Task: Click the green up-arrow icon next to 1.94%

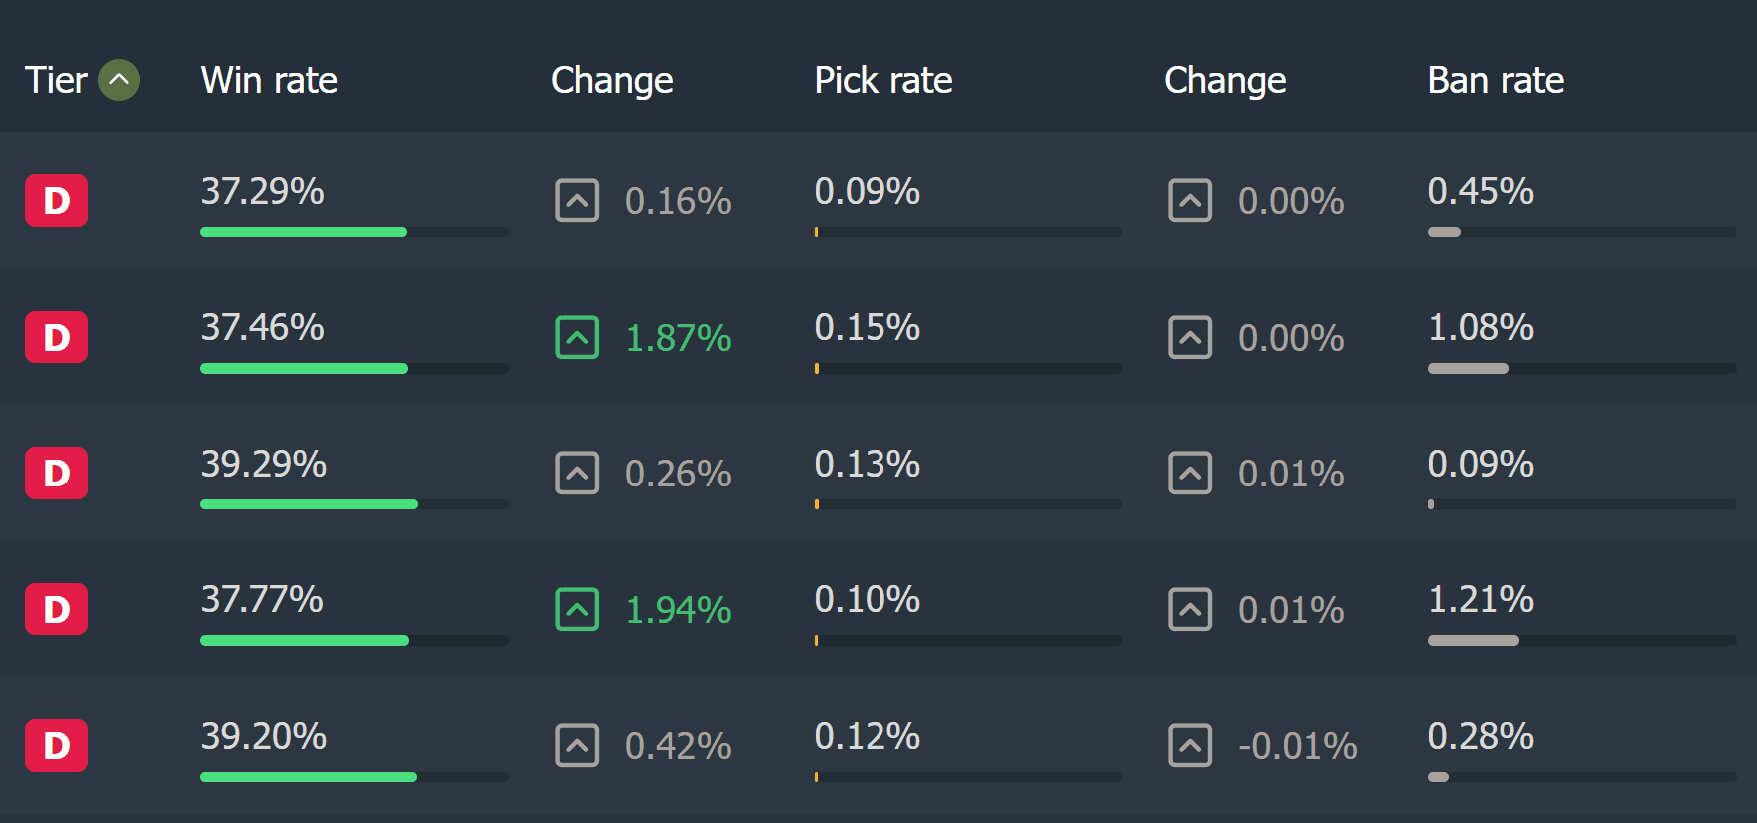Action: [577, 609]
